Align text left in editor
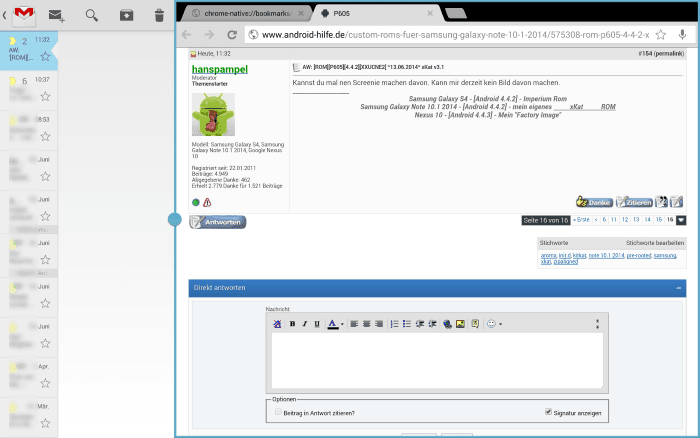 [x=354, y=324]
